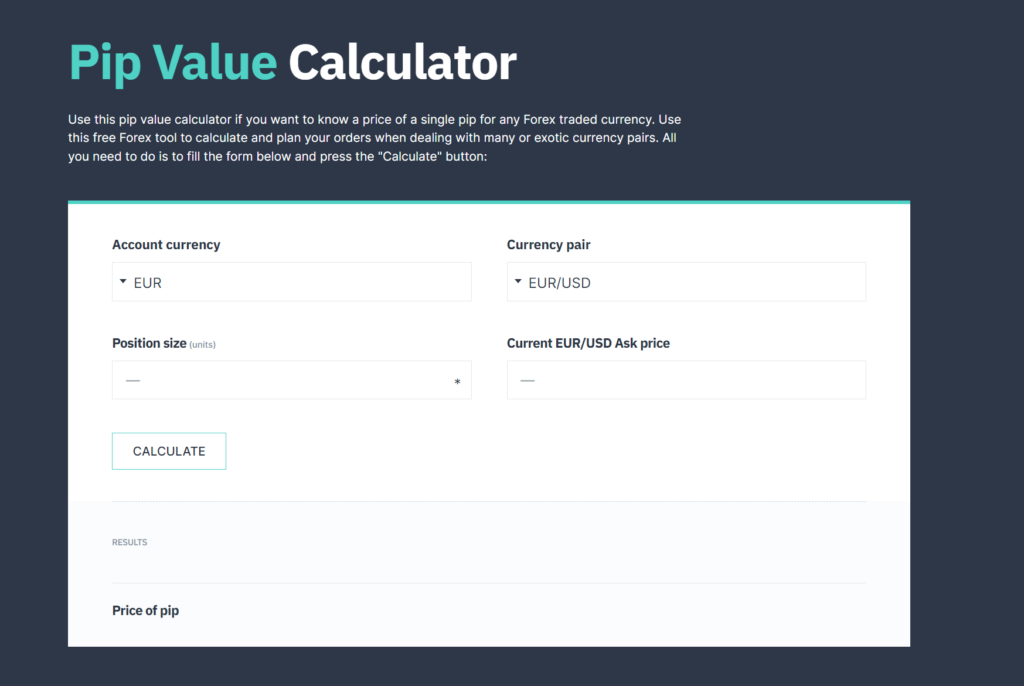The height and width of the screenshot is (686, 1024).
Task: Click the teal "Pip Value" heading words
Action: tap(173, 62)
